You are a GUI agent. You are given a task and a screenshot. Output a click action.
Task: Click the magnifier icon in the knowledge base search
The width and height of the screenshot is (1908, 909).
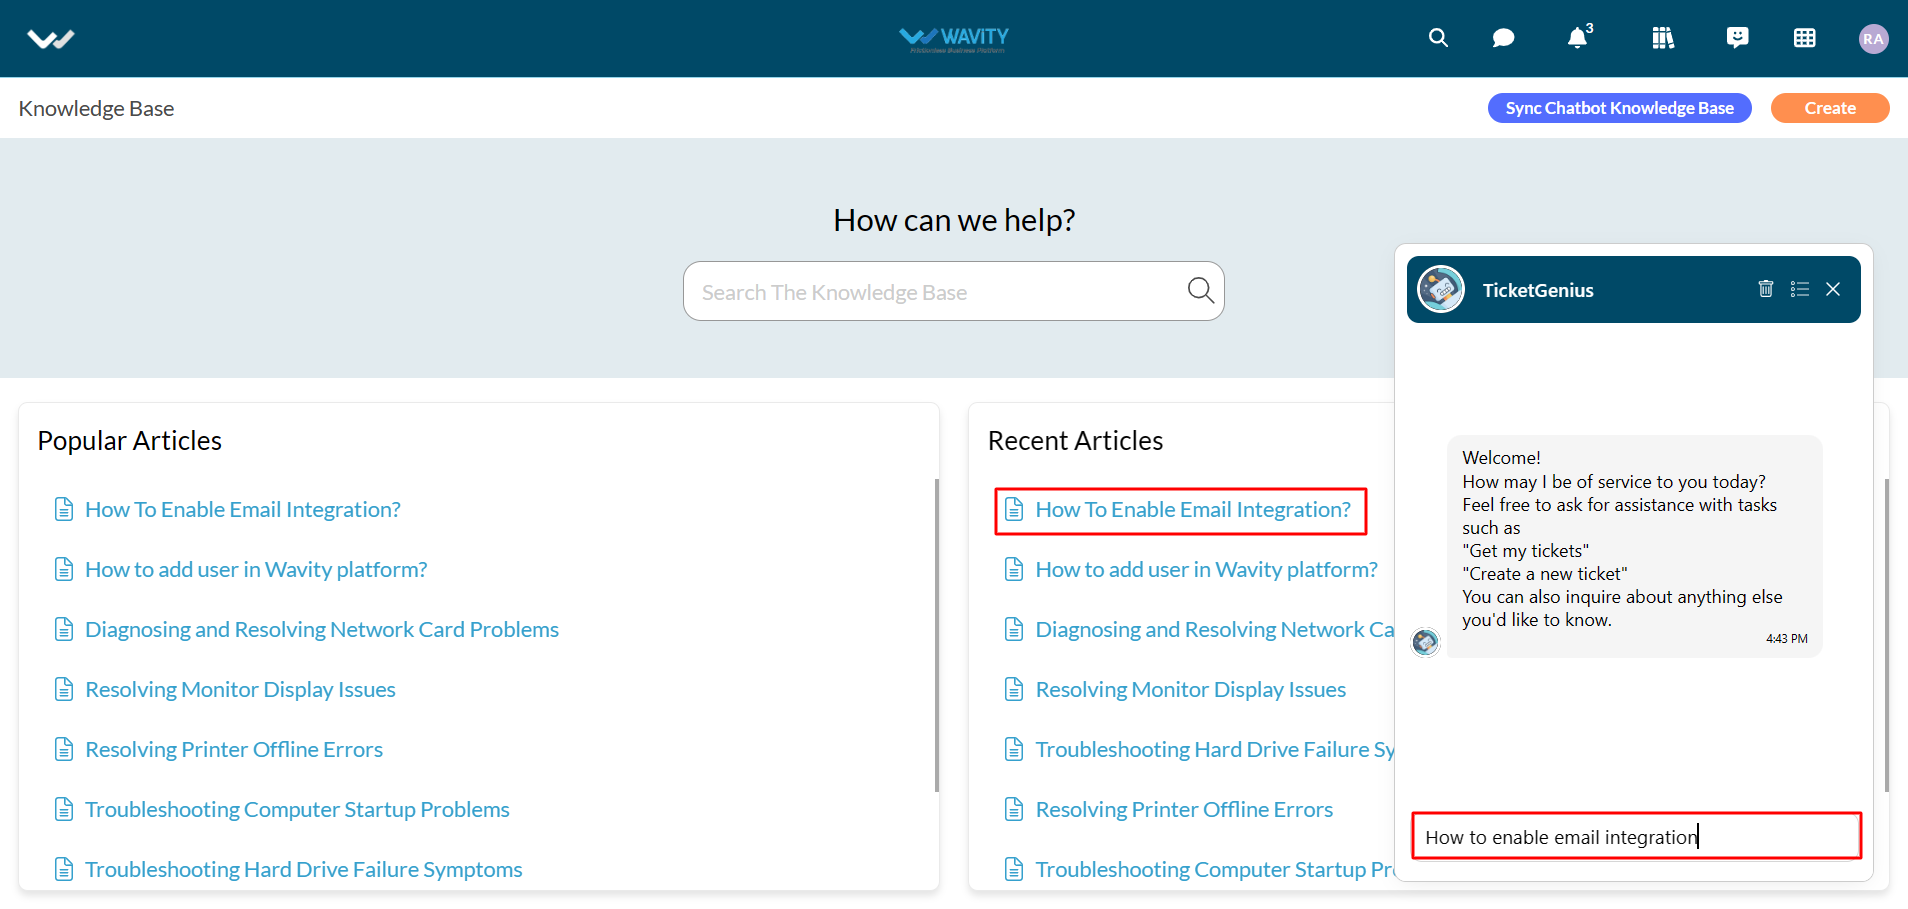(x=1200, y=291)
